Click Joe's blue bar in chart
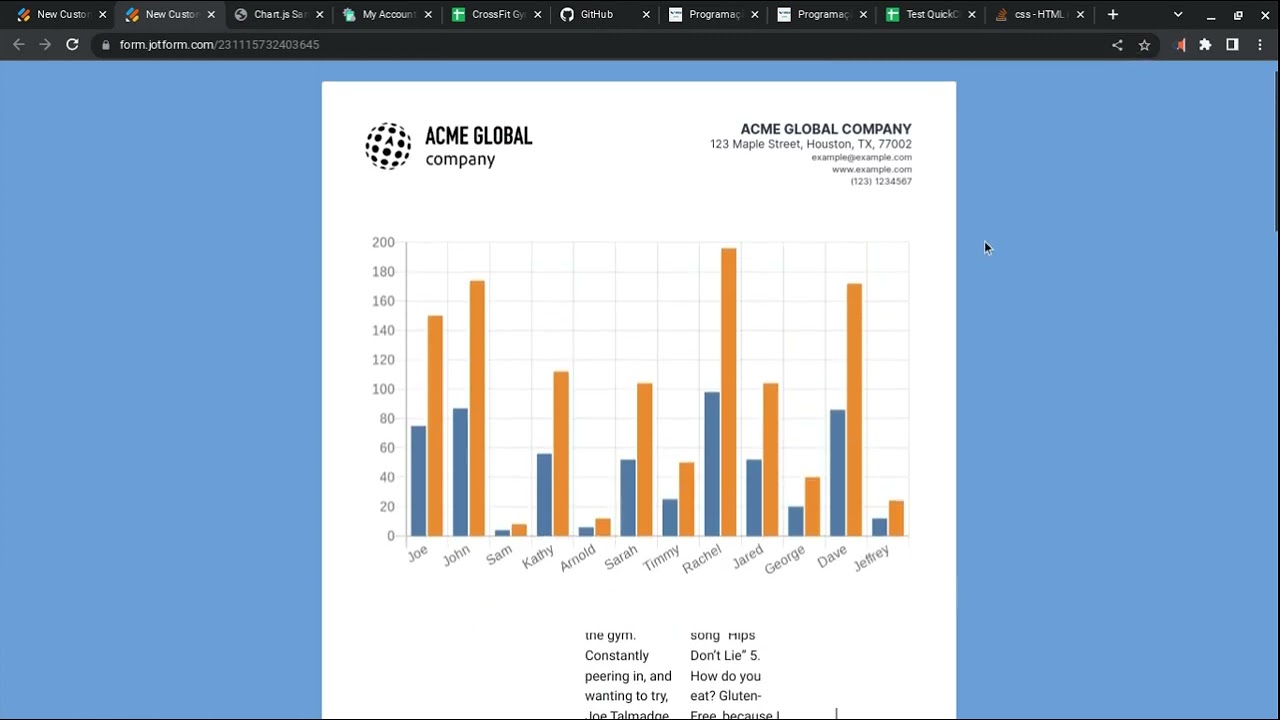The height and width of the screenshot is (720, 1280). pos(418,481)
